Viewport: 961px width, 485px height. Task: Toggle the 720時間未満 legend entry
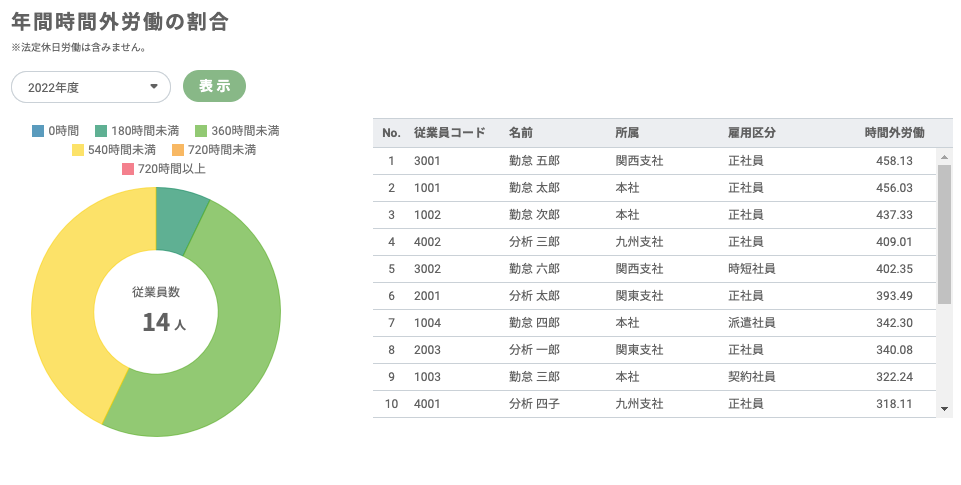(x=214, y=150)
